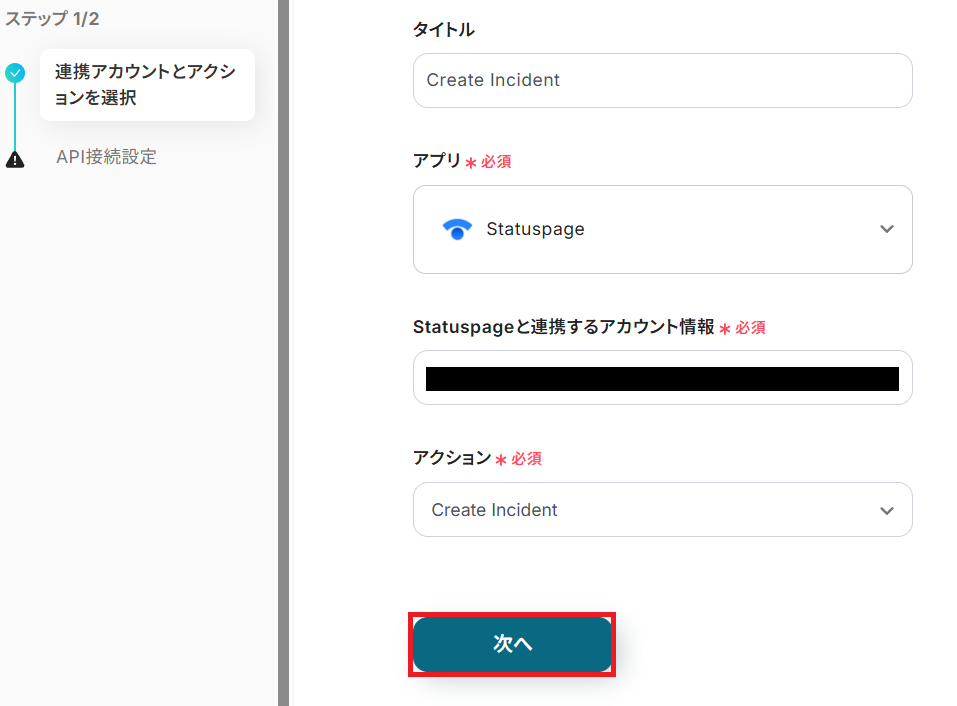Click the 必須 marker beside アカウント情報

(x=750, y=327)
